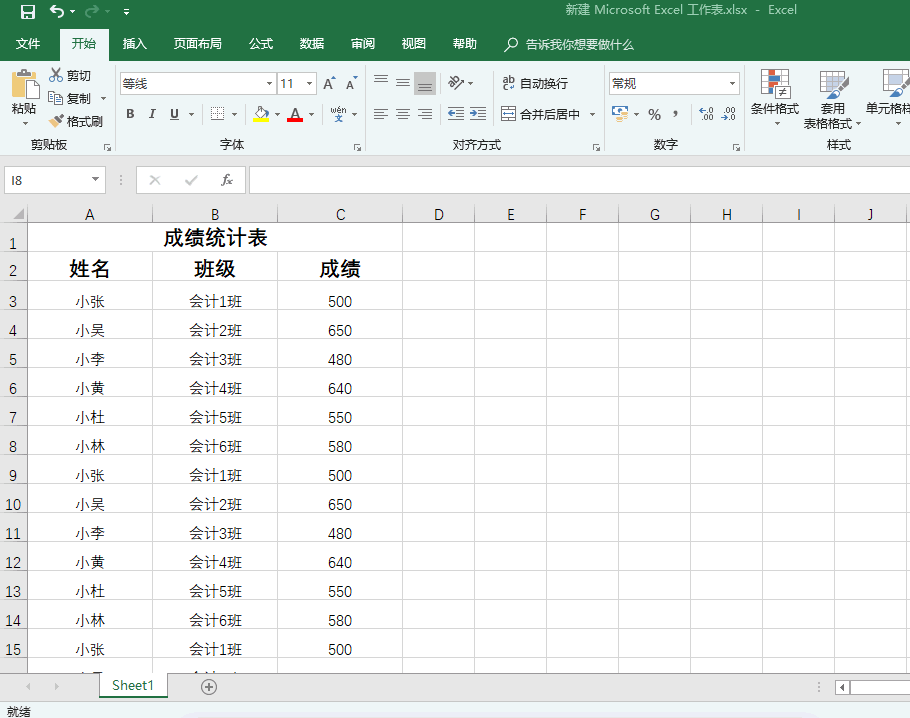The height and width of the screenshot is (718, 910).
Task: Switch to the 数据 Data tab
Action: [312, 44]
